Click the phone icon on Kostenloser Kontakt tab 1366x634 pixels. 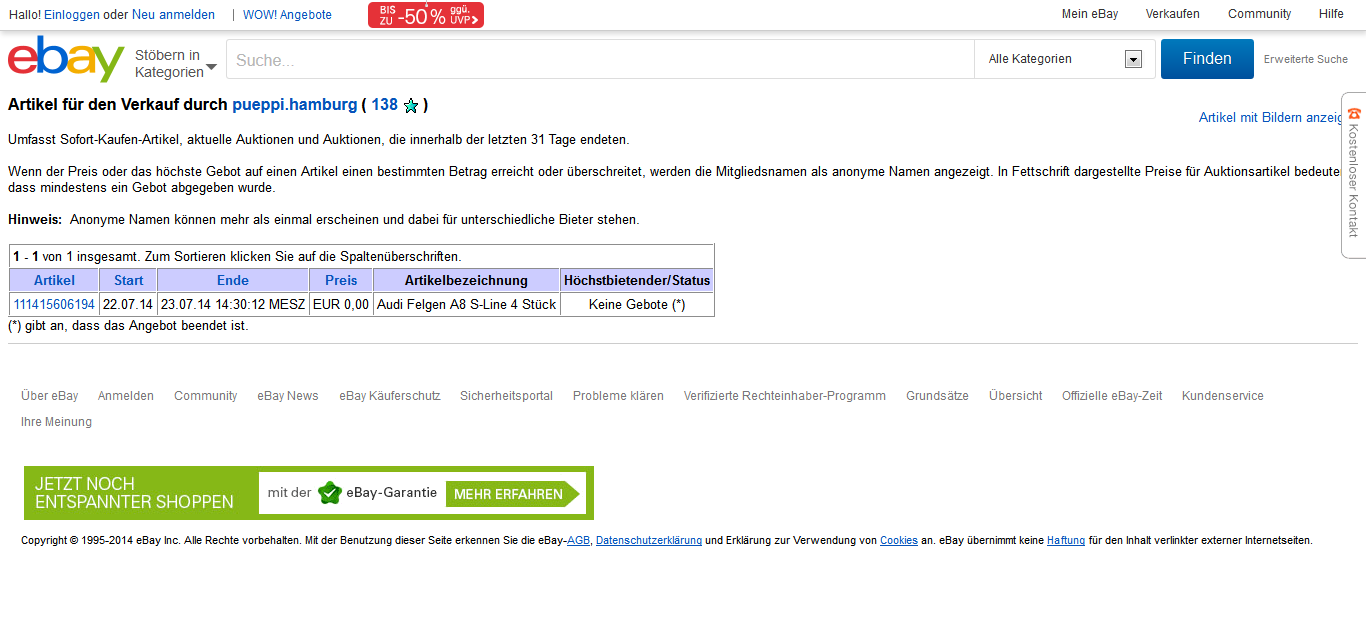point(1354,114)
